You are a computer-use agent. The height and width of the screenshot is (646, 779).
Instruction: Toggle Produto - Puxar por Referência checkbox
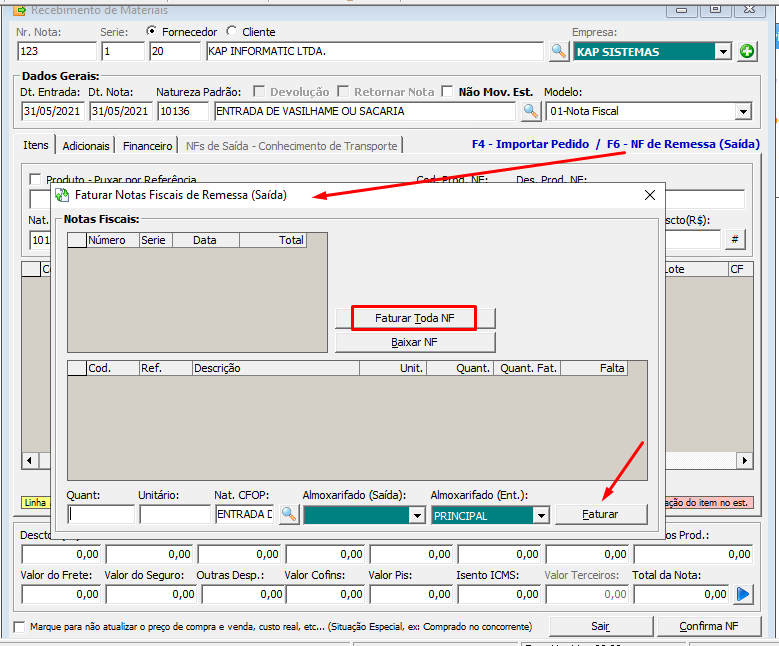pyautogui.click(x=36, y=179)
